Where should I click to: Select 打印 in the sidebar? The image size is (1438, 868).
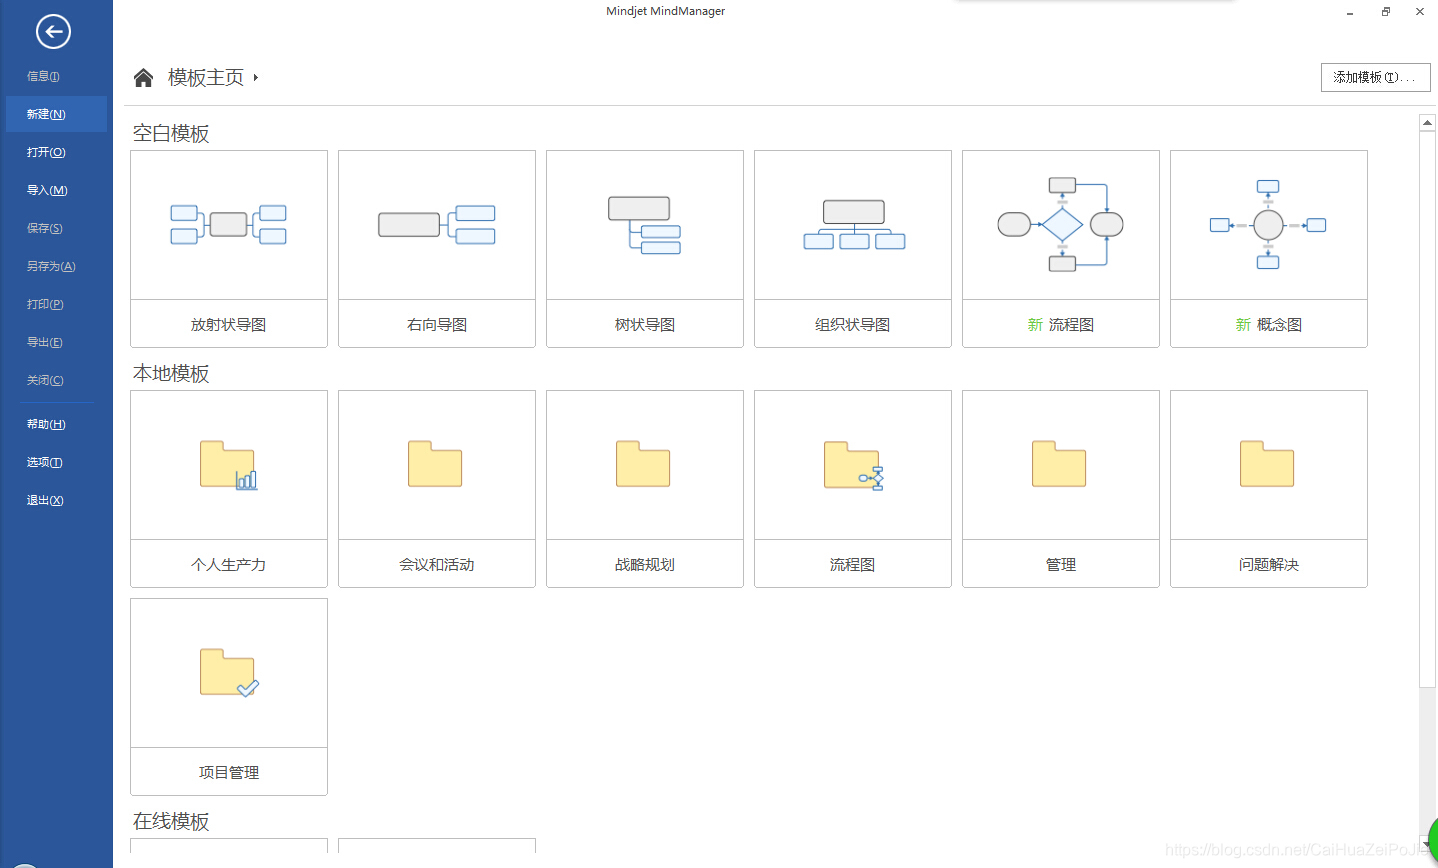(45, 304)
